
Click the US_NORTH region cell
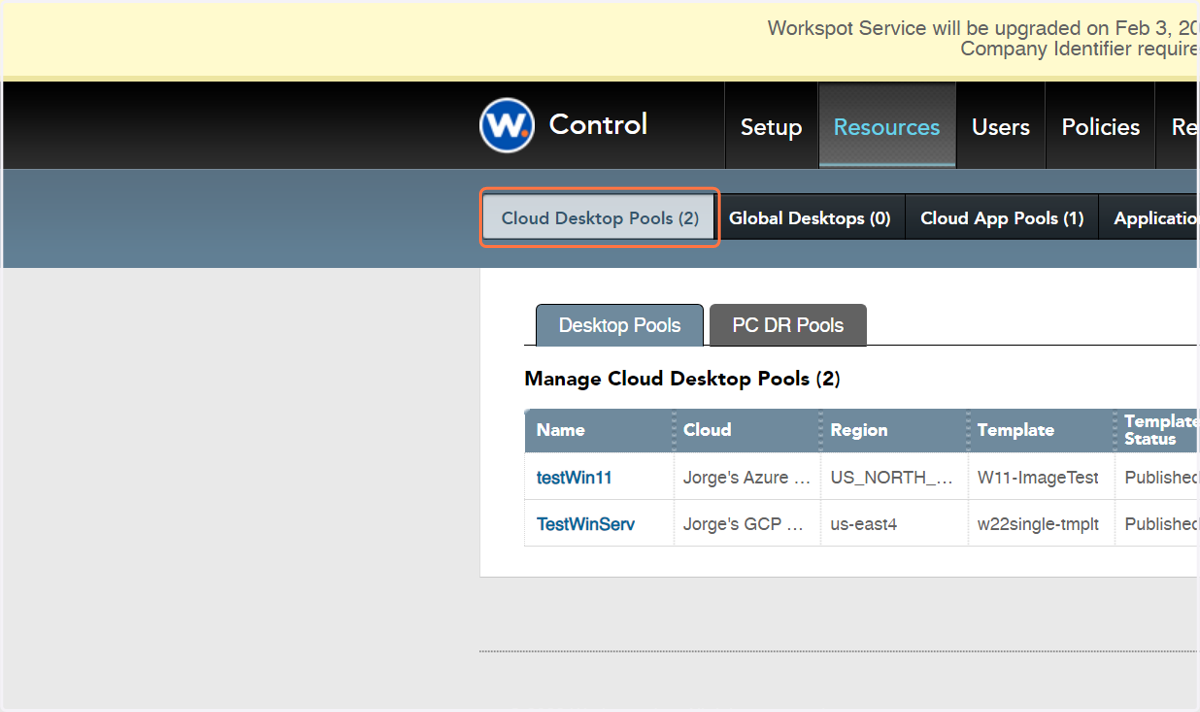pos(893,478)
